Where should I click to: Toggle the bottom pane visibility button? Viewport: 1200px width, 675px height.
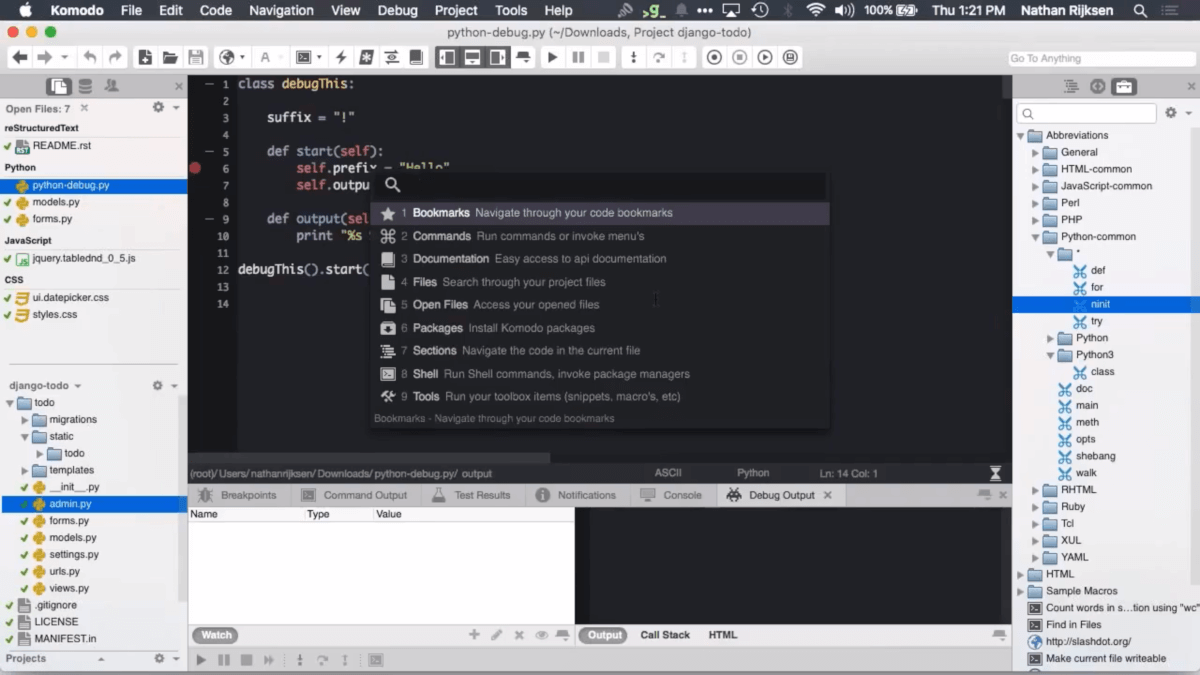(472, 58)
